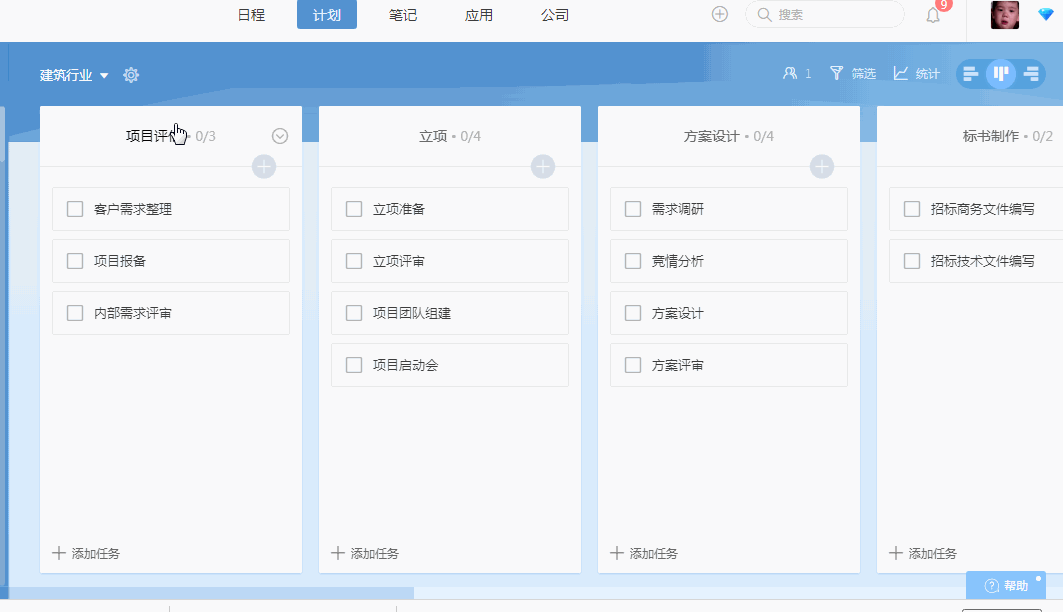Click the notification bell icon

[x=934, y=15]
